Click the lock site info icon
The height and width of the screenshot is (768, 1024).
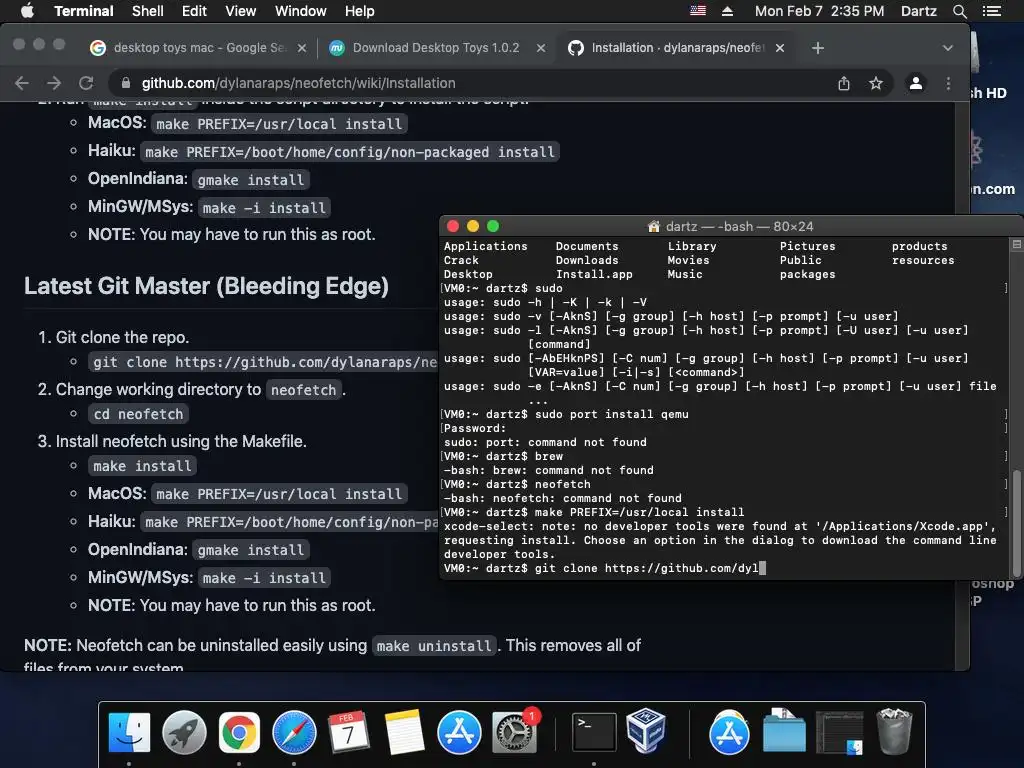[126, 83]
